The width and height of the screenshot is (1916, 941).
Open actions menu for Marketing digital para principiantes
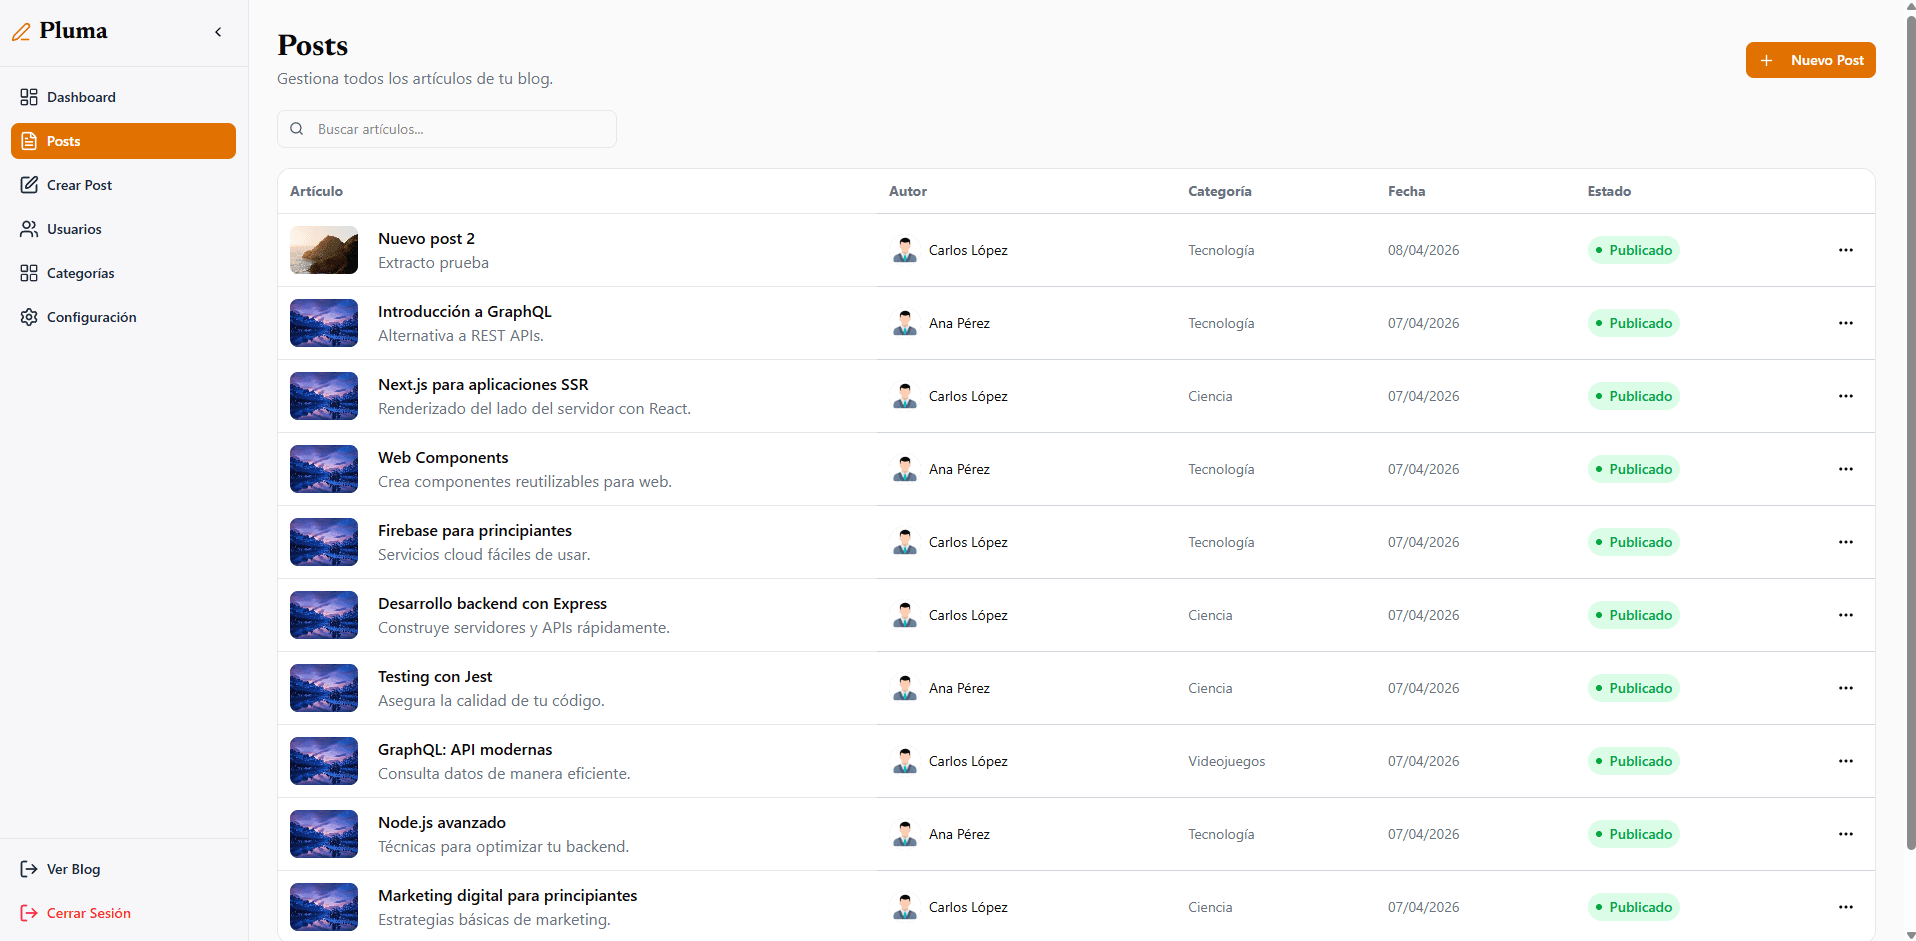tap(1846, 907)
